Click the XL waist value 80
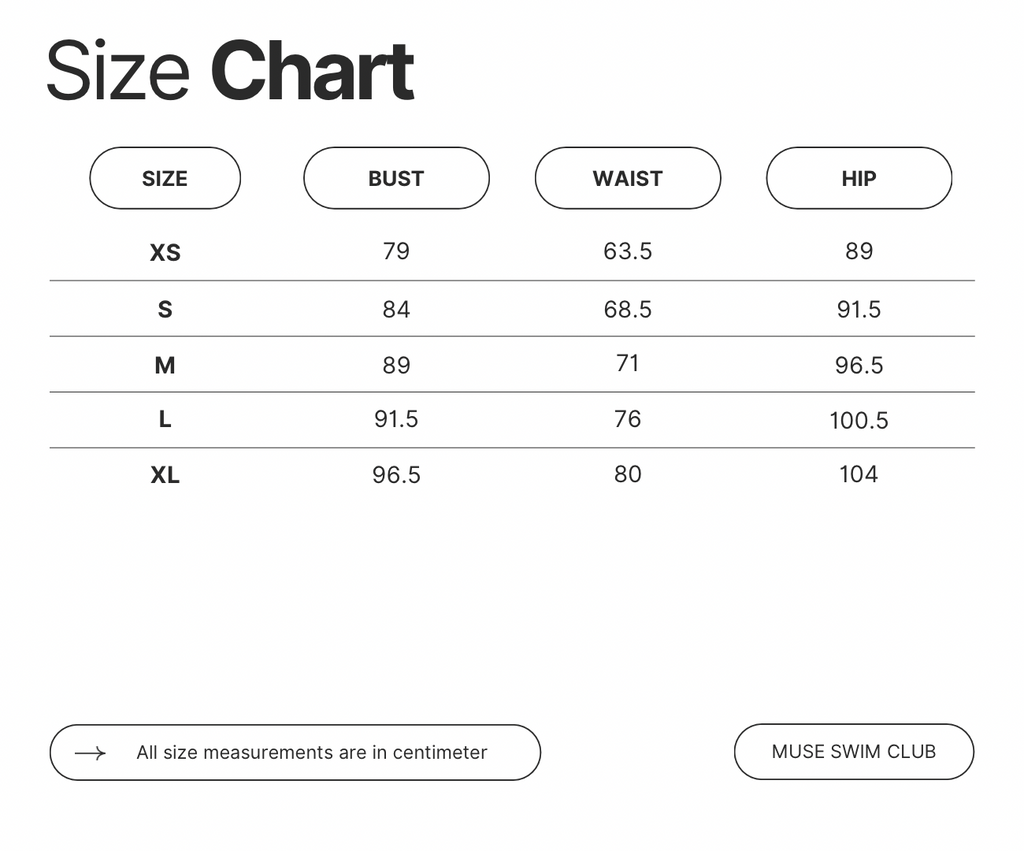The height and width of the screenshot is (851, 1024). click(x=628, y=474)
